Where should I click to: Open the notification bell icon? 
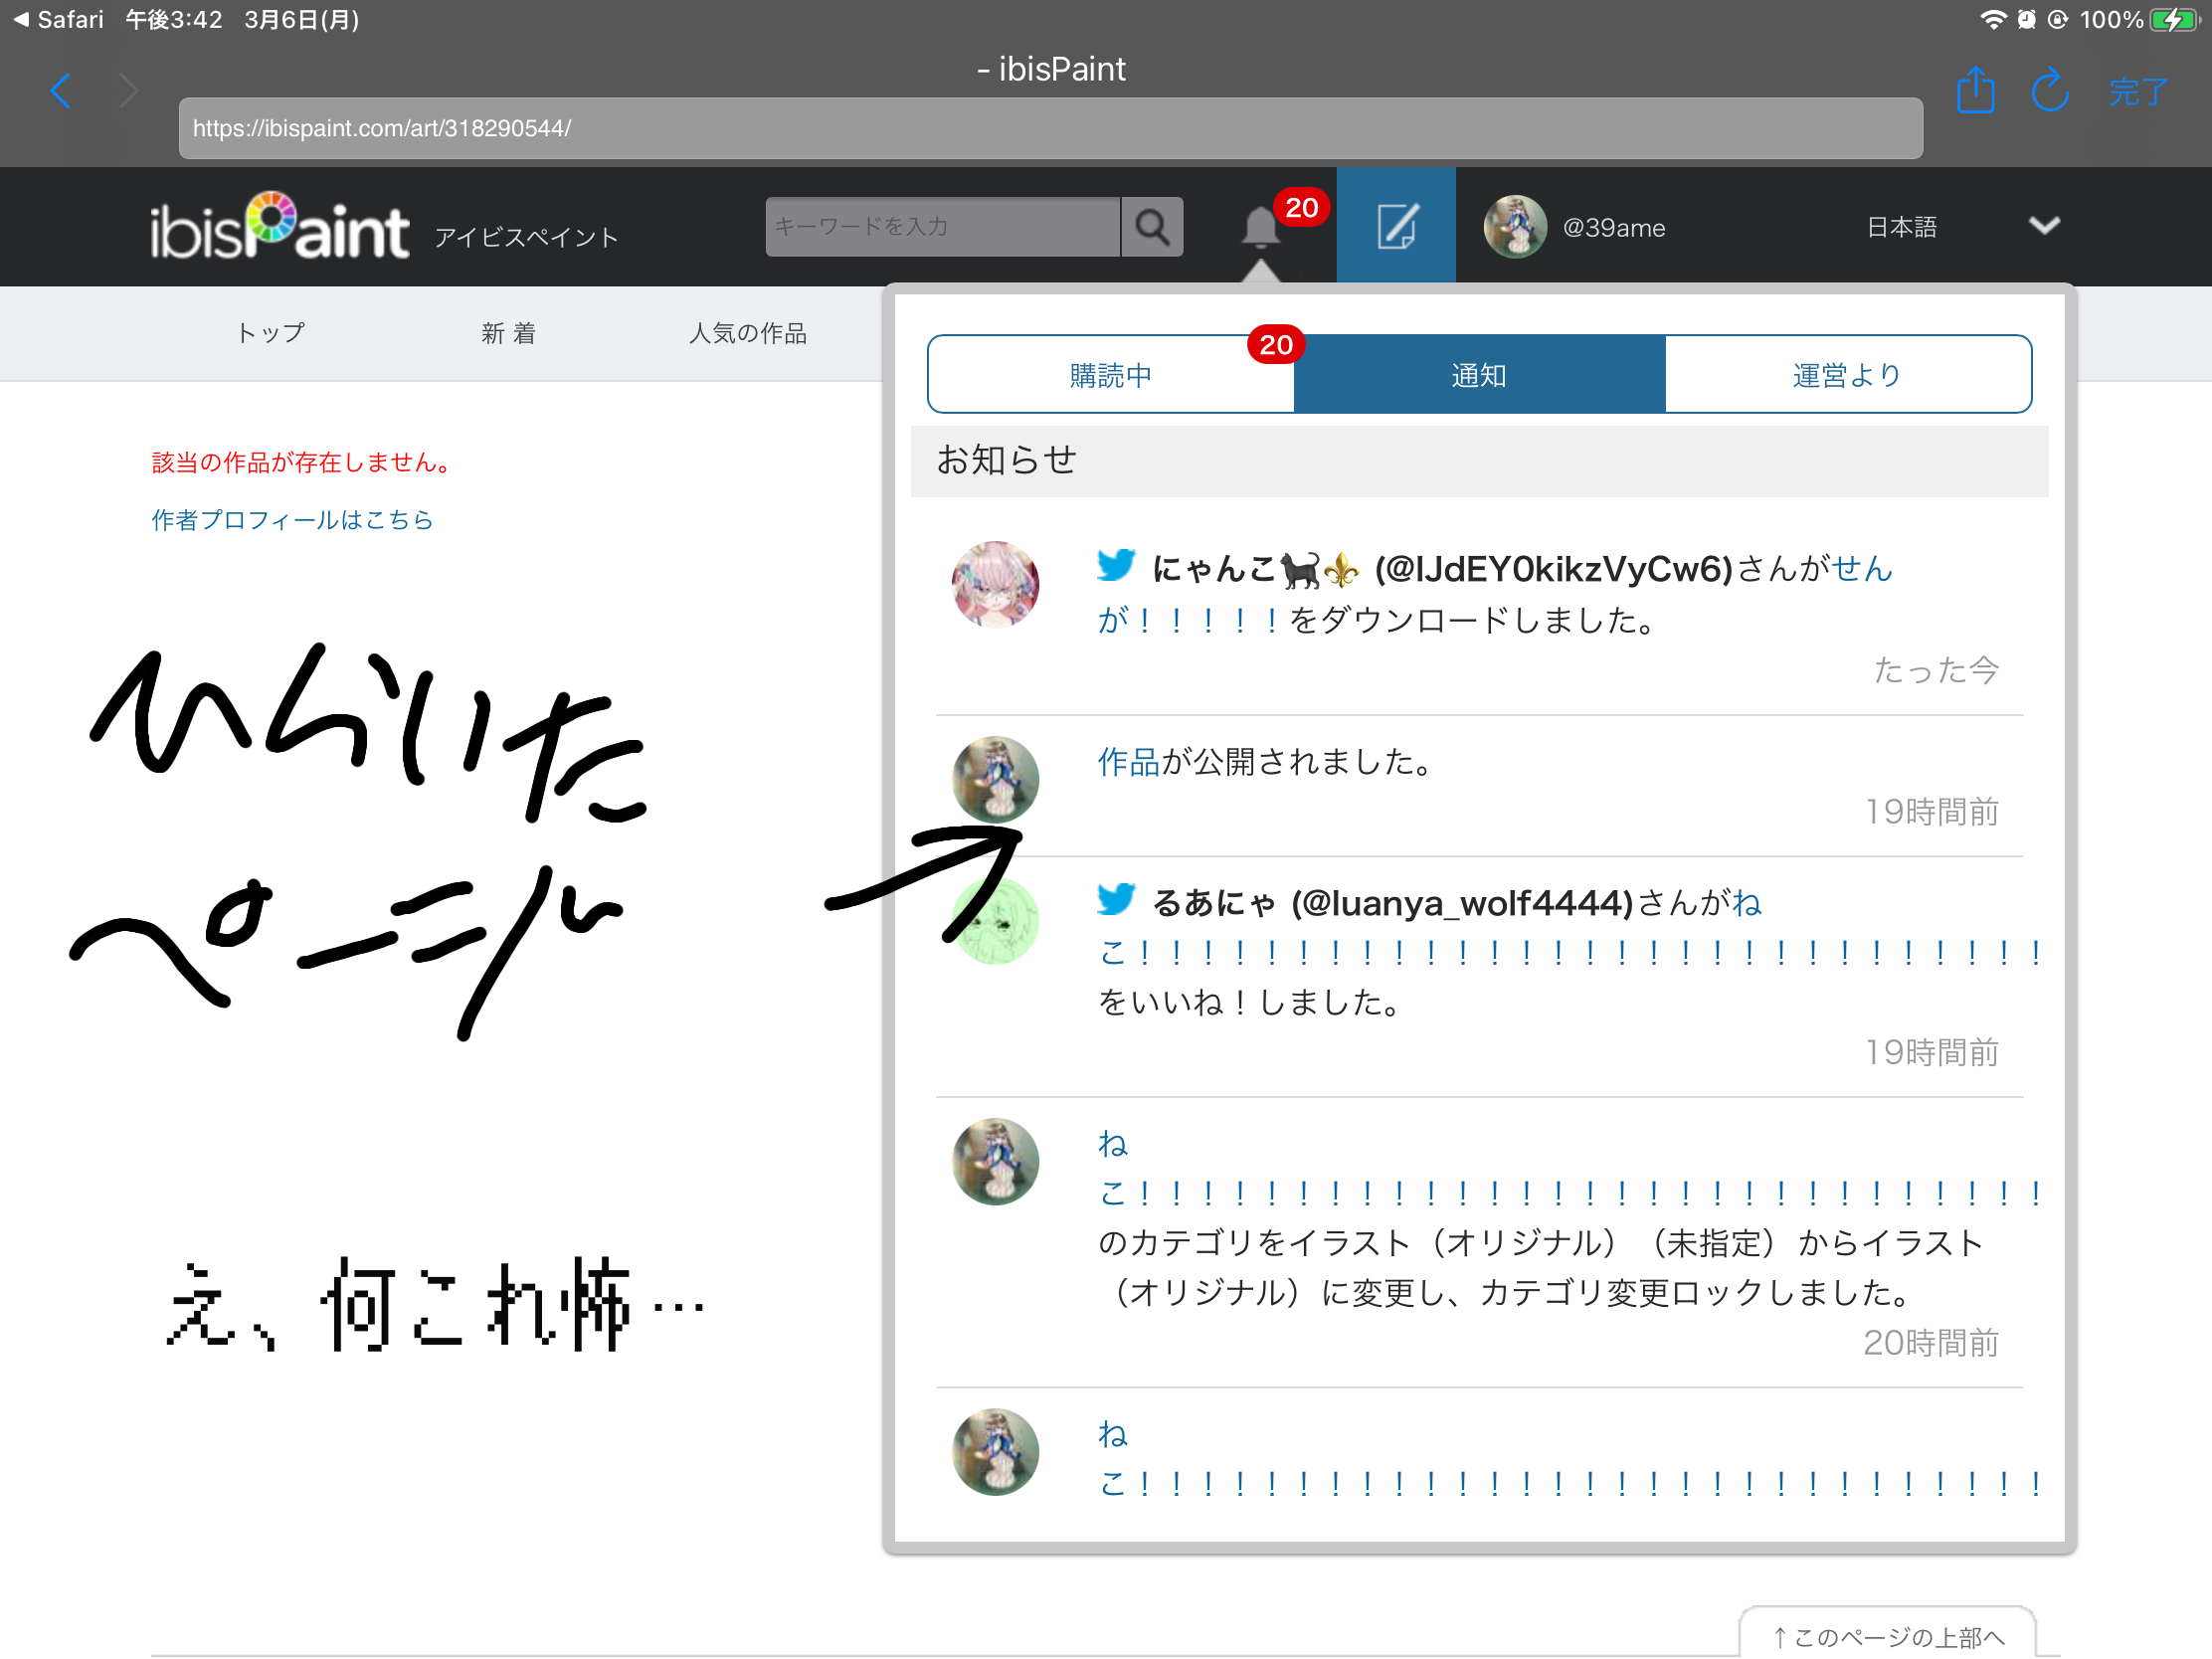click(1260, 228)
